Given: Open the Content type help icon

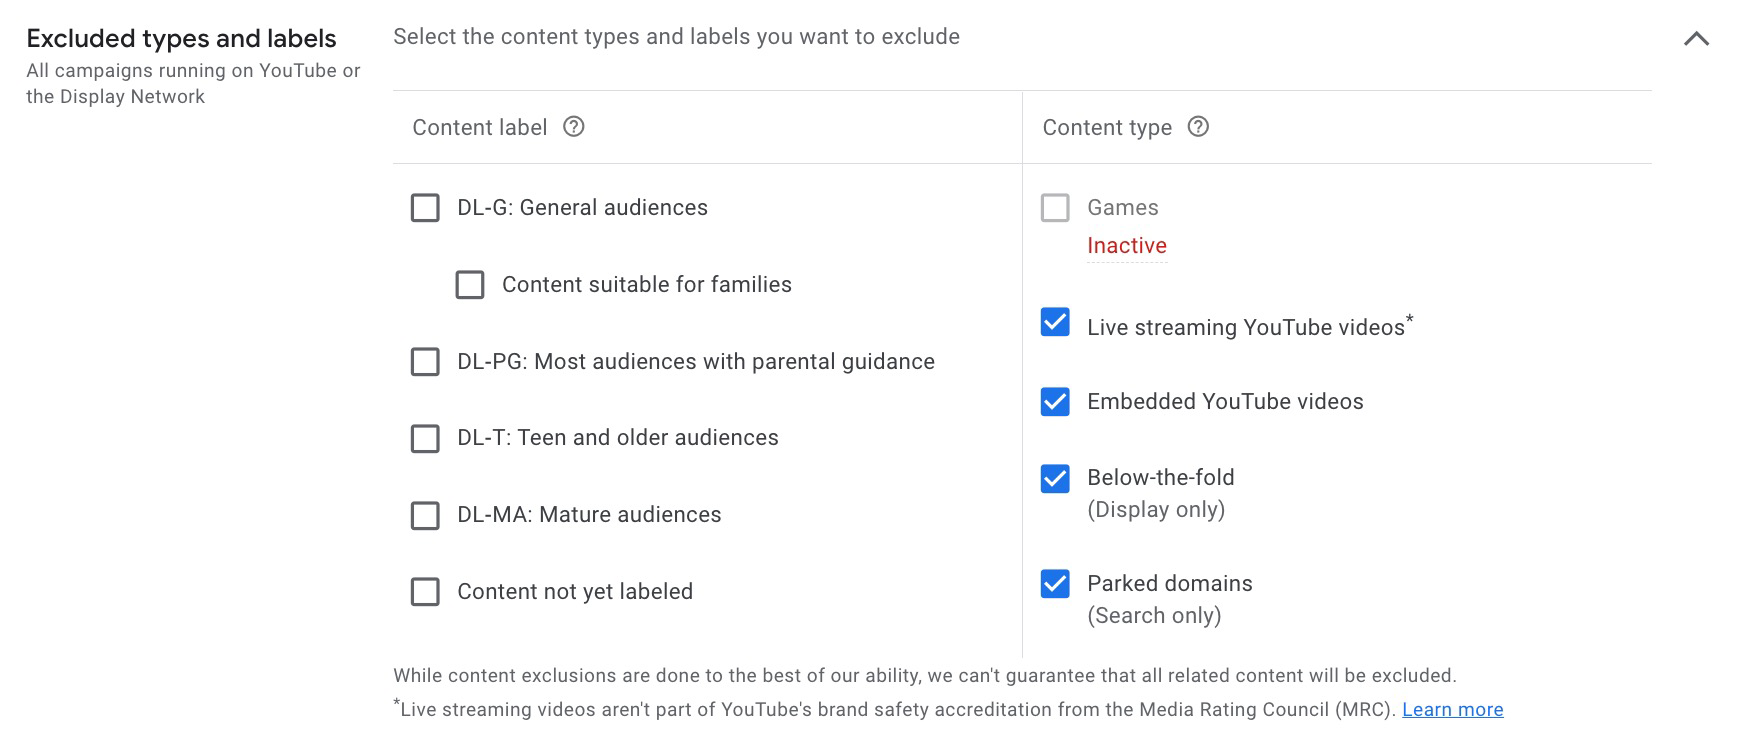Looking at the screenshot, I should coord(1198,127).
